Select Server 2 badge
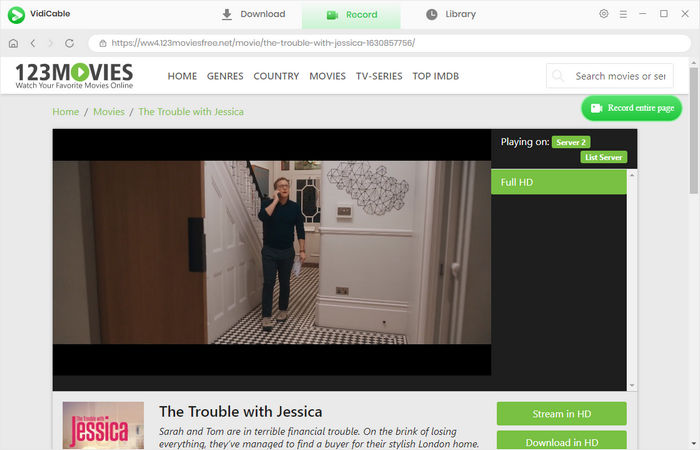This screenshot has width=700, height=450. (571, 142)
